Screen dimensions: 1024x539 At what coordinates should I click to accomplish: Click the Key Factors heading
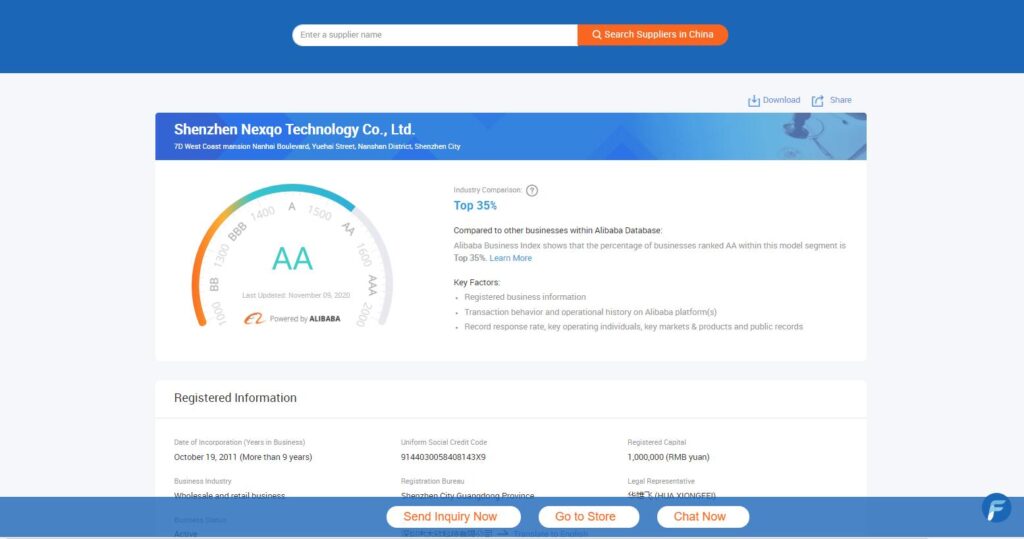tap(477, 282)
